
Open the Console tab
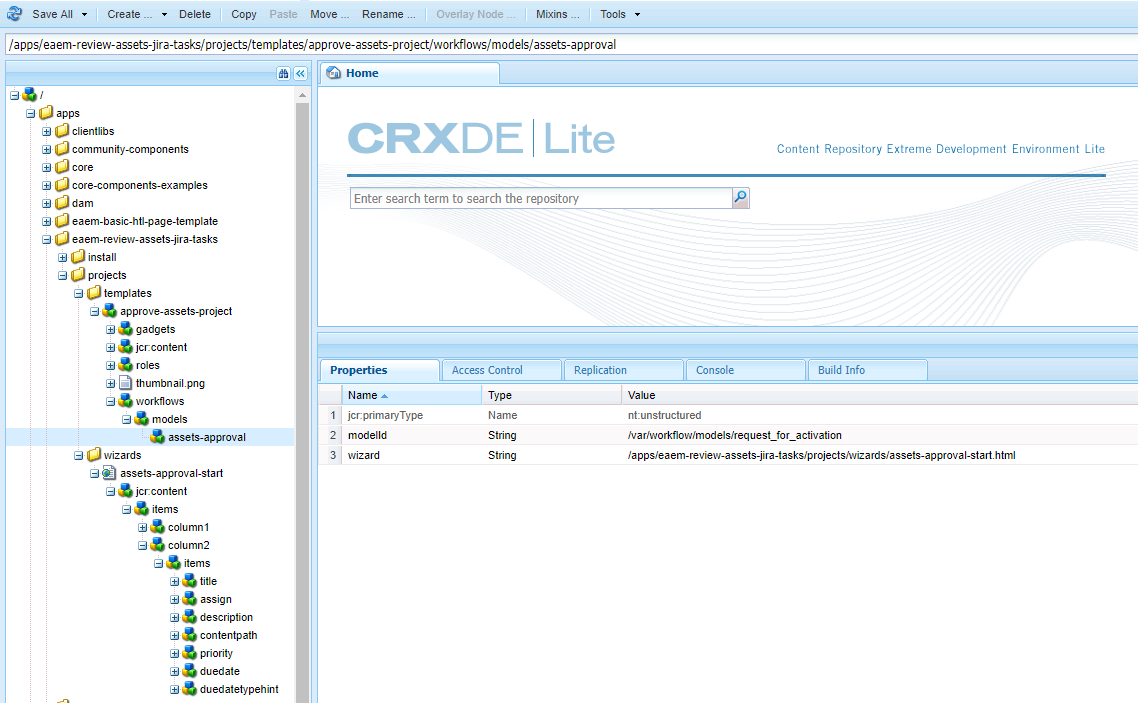[x=745, y=370]
